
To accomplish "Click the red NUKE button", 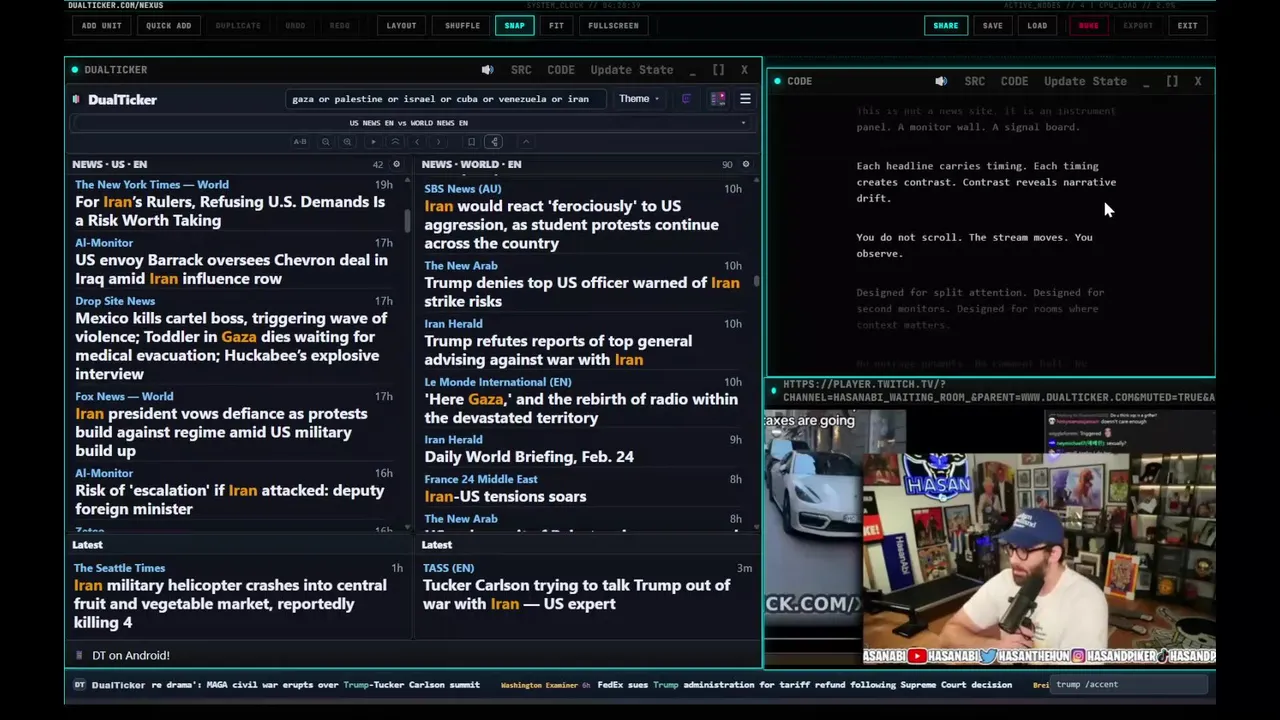I will click(1088, 25).
